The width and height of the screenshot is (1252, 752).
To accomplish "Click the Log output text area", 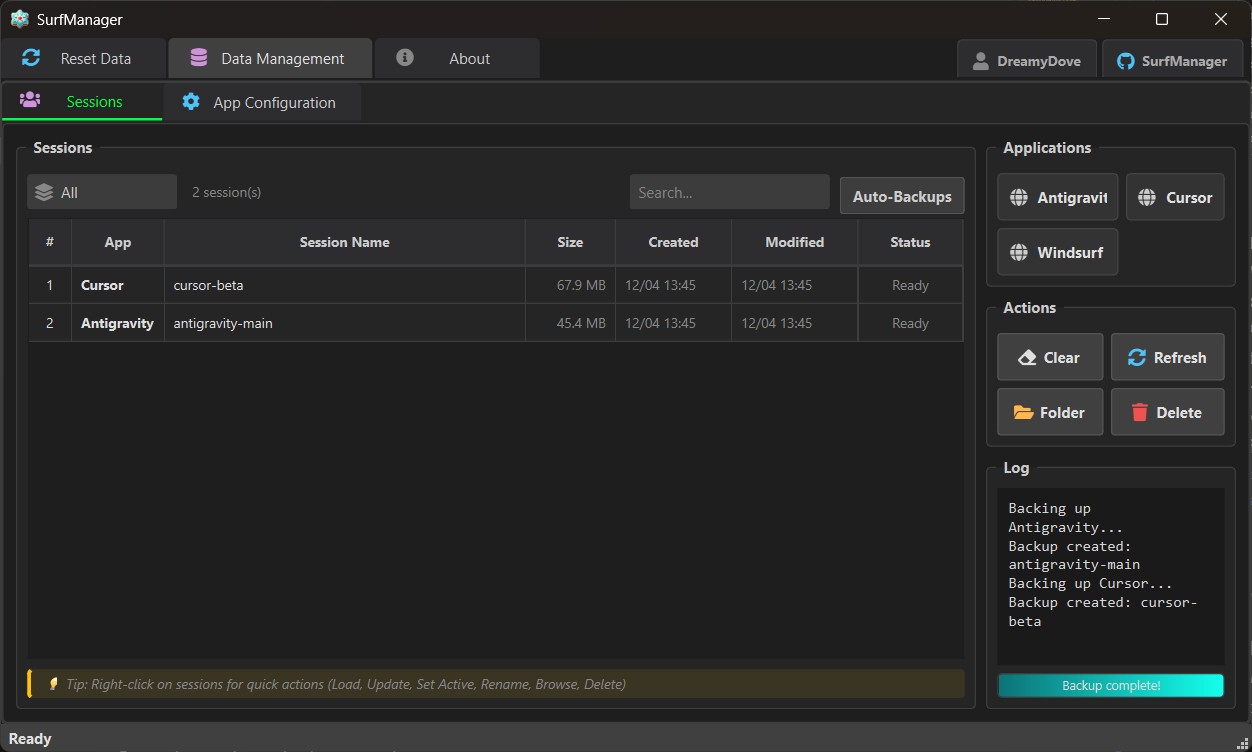I will click(x=1111, y=576).
